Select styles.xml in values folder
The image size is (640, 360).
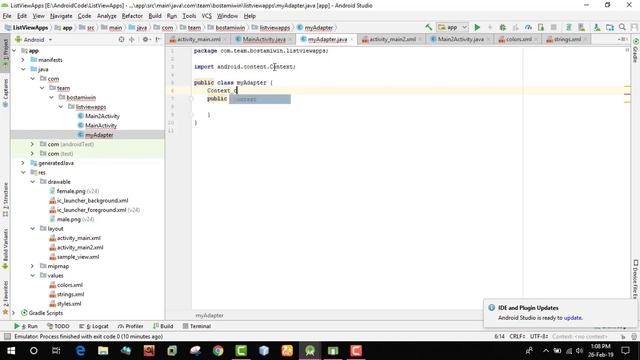pos(69,304)
